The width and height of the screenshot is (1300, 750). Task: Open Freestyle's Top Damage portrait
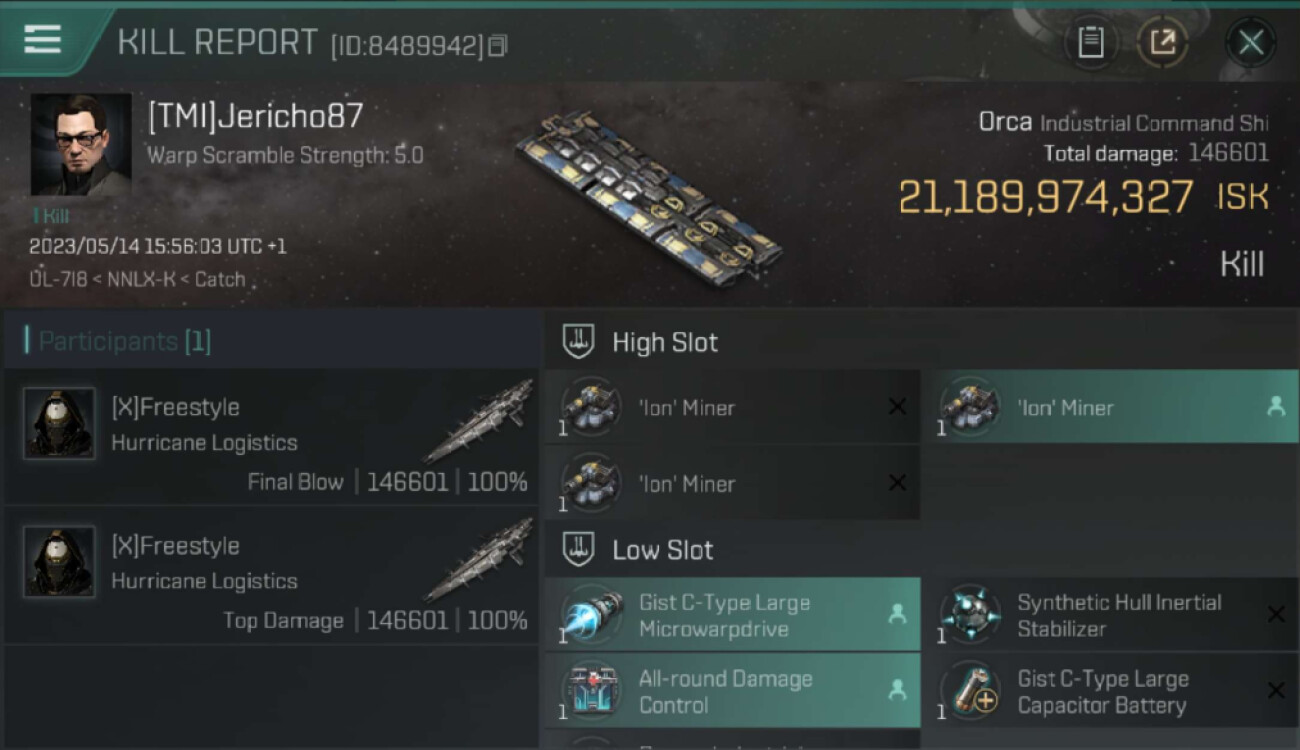tap(59, 562)
